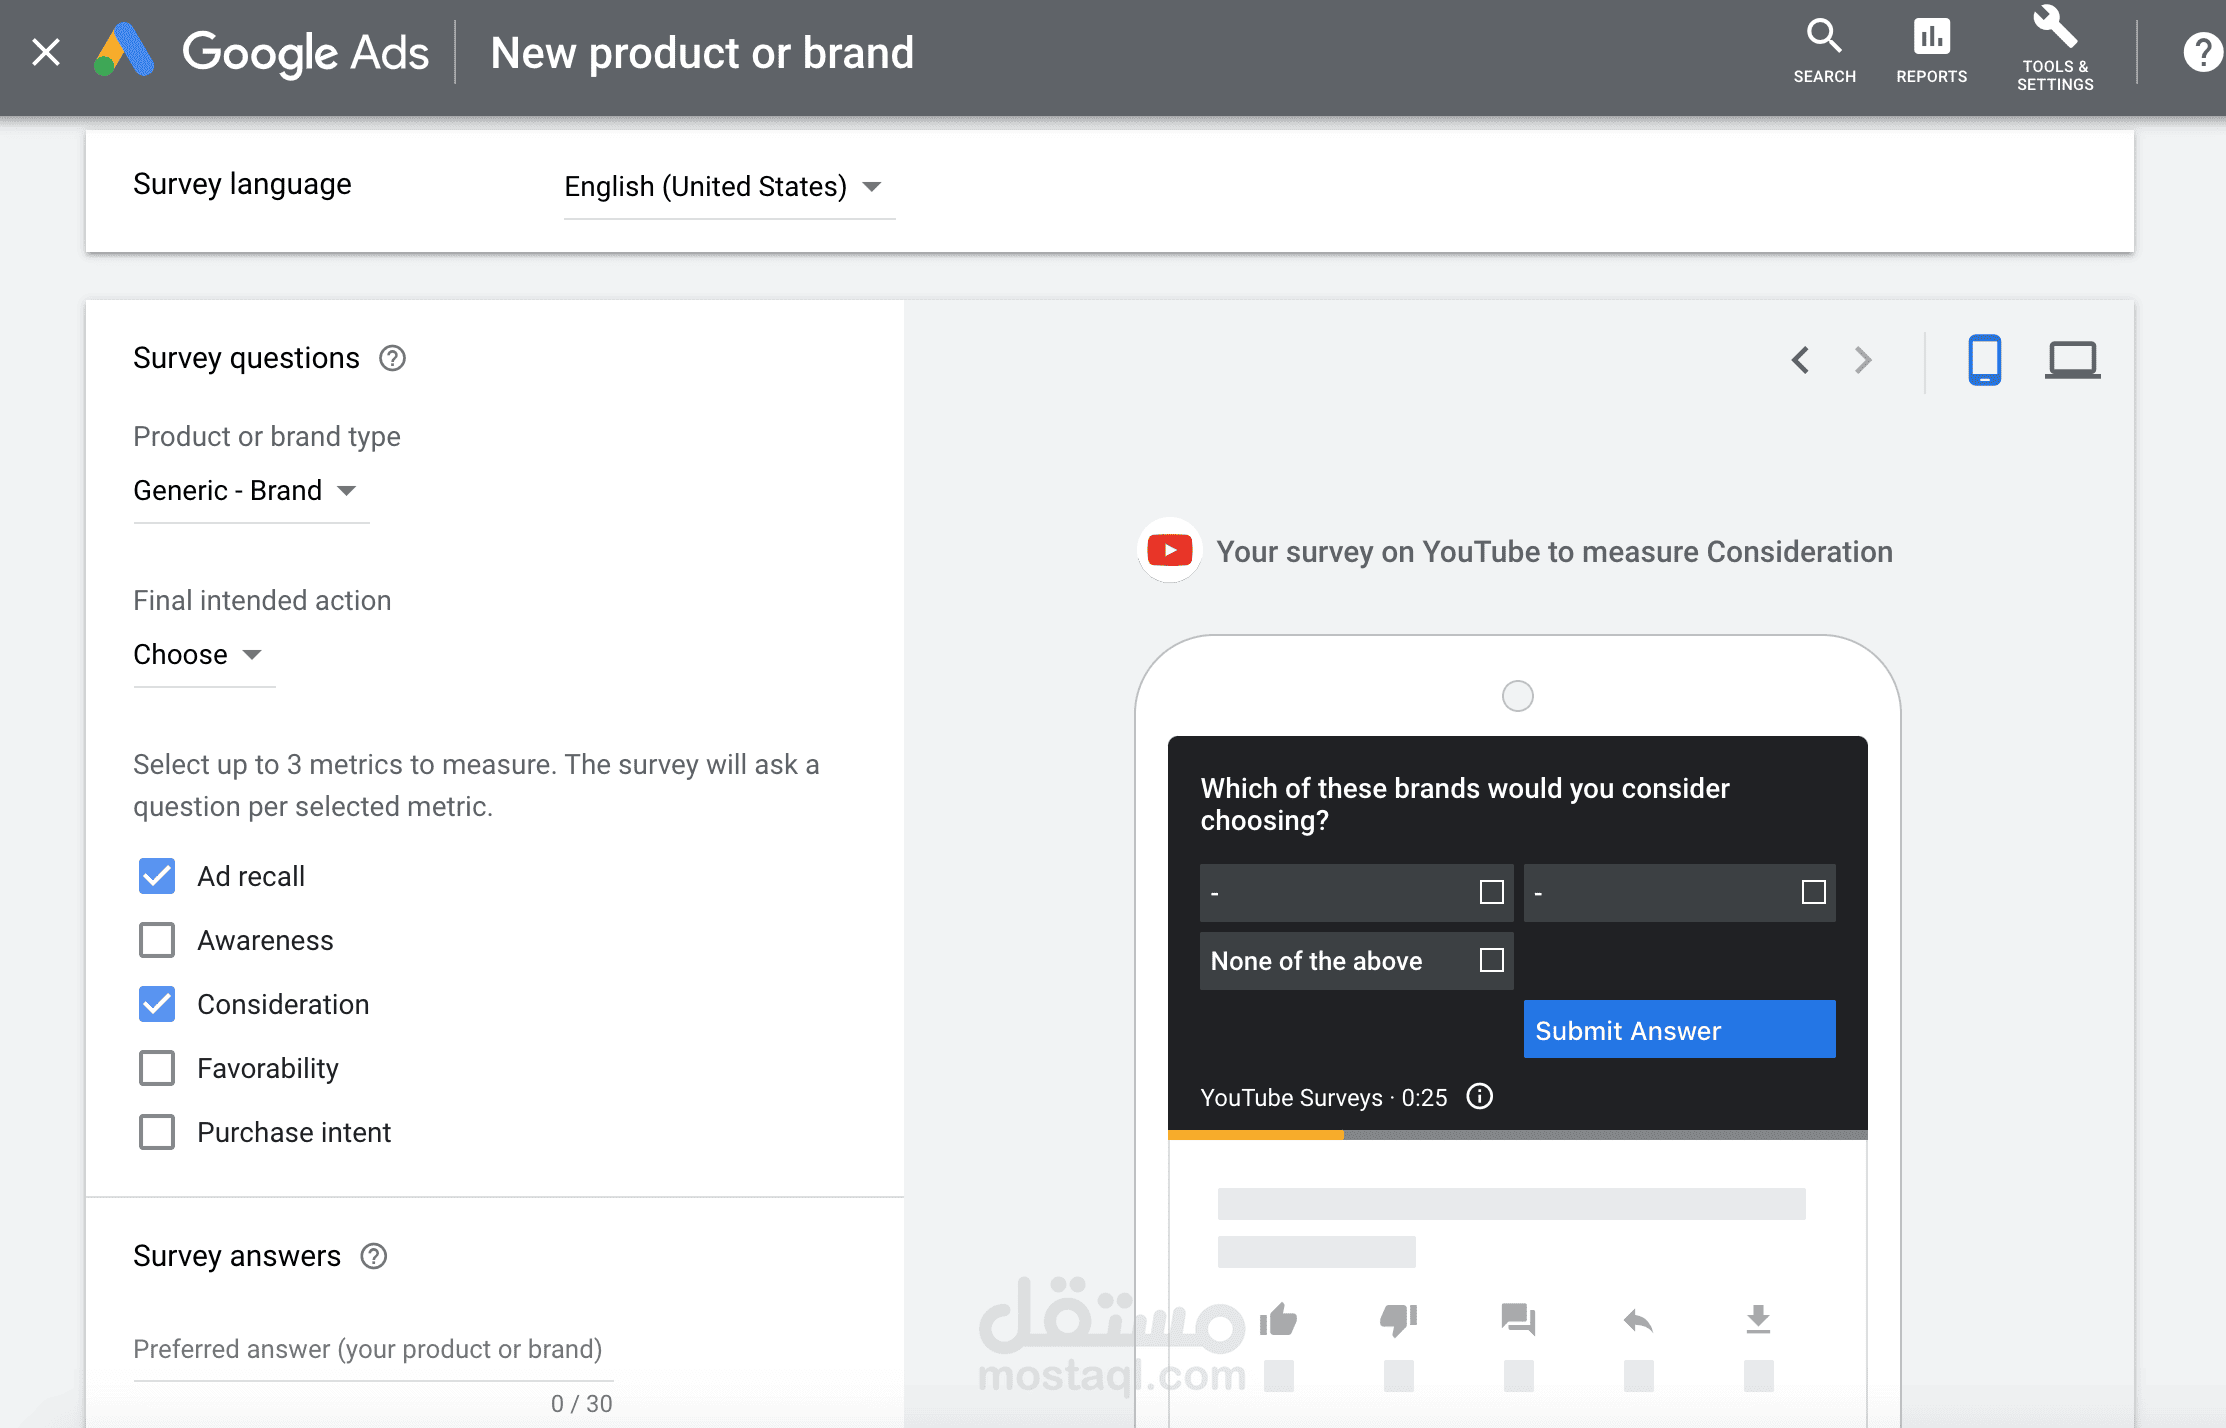Check the Purchase intent metric

click(x=157, y=1132)
